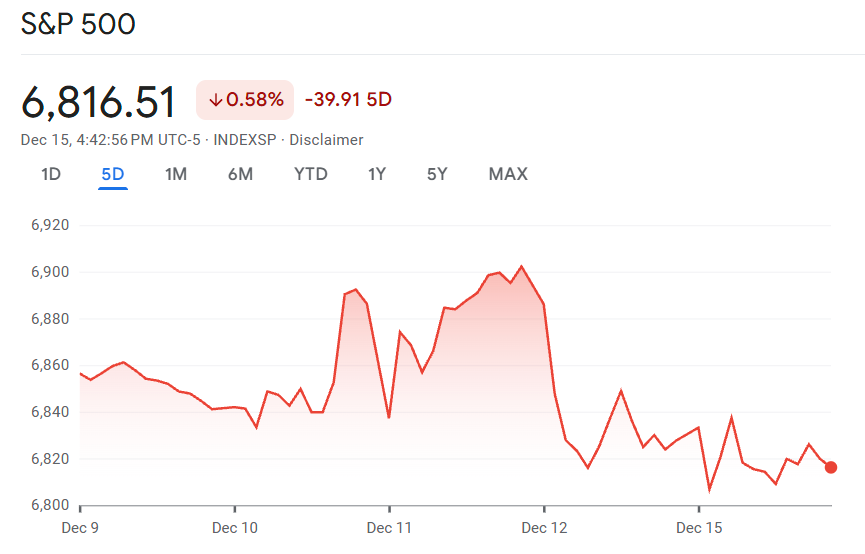The image size is (865, 554).
Task: Click the 6,920 y-axis label
Action: 49,226
